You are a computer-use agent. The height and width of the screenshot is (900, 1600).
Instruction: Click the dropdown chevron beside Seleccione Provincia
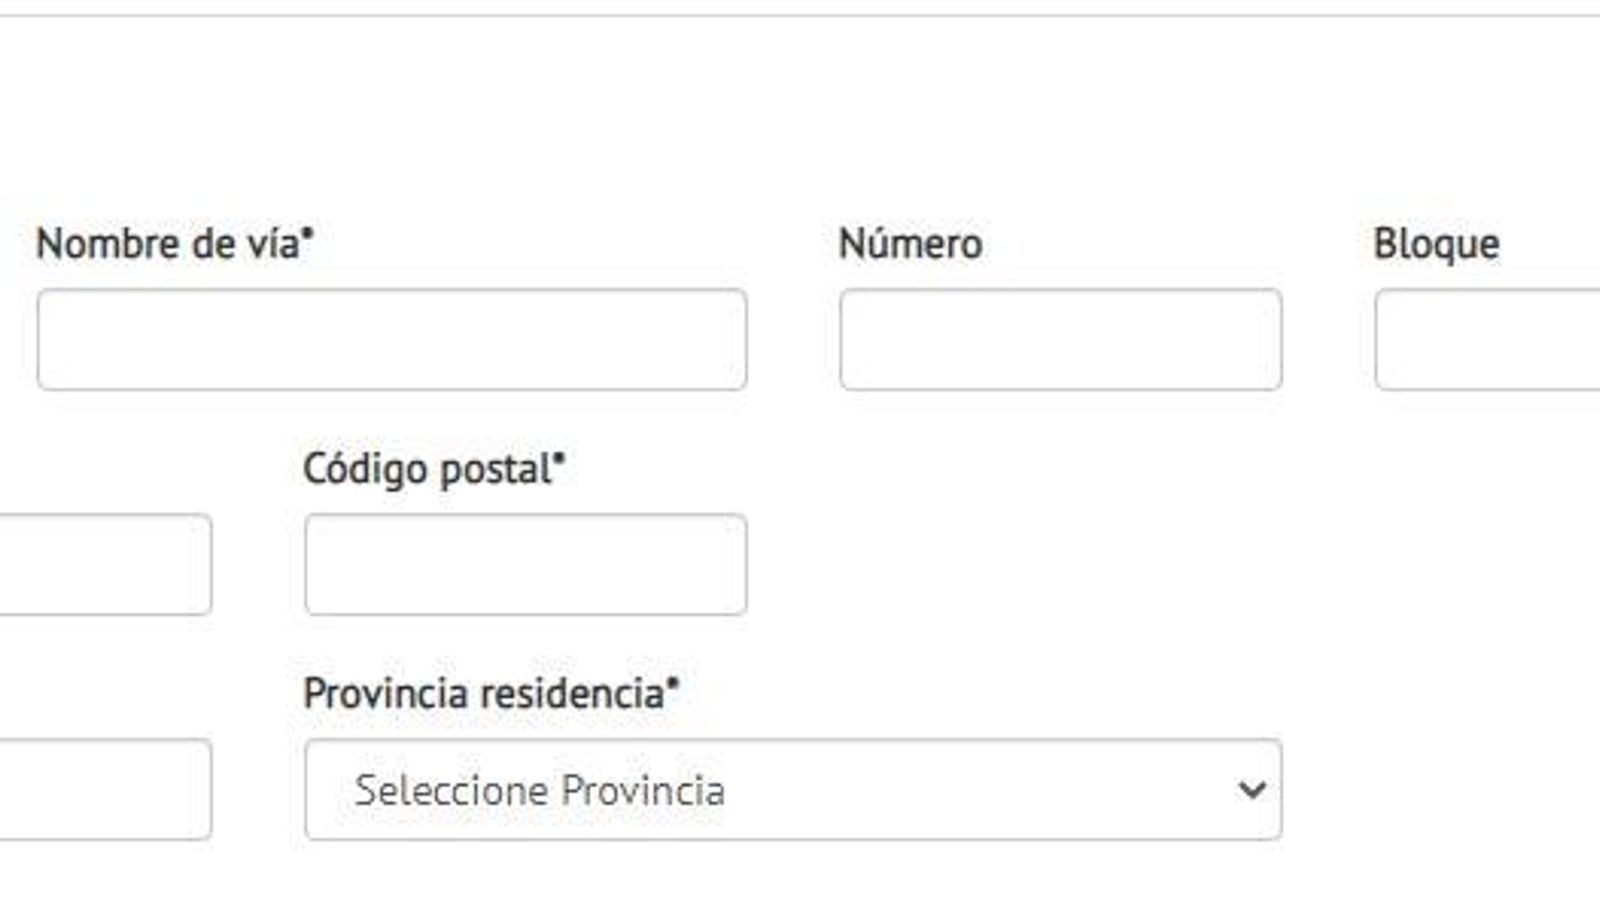point(1249,789)
